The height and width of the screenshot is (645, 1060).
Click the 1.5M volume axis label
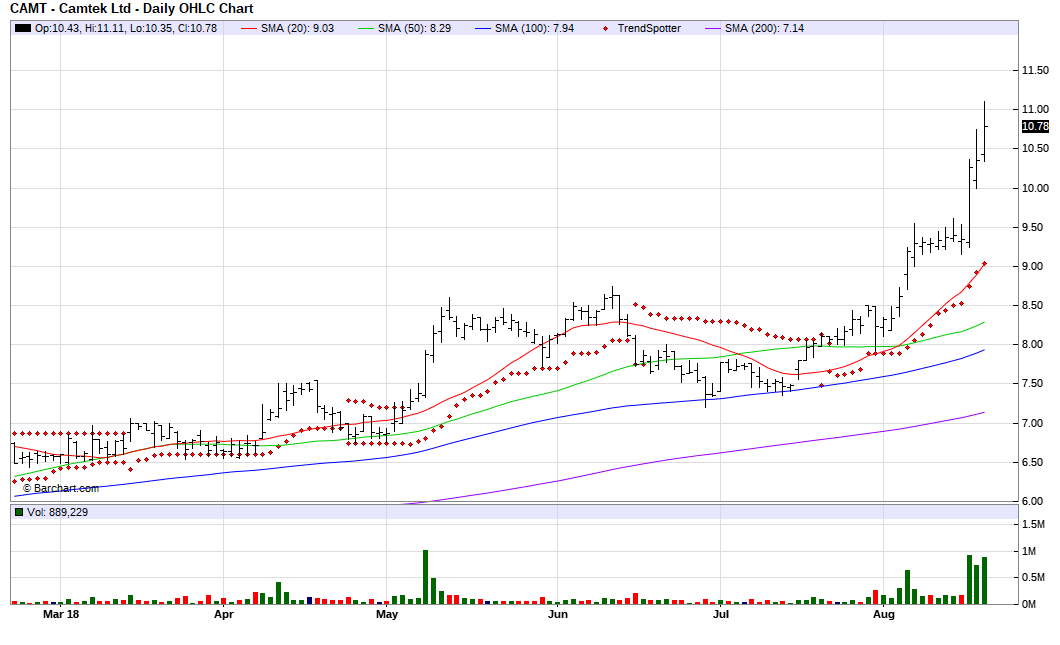click(x=1033, y=525)
